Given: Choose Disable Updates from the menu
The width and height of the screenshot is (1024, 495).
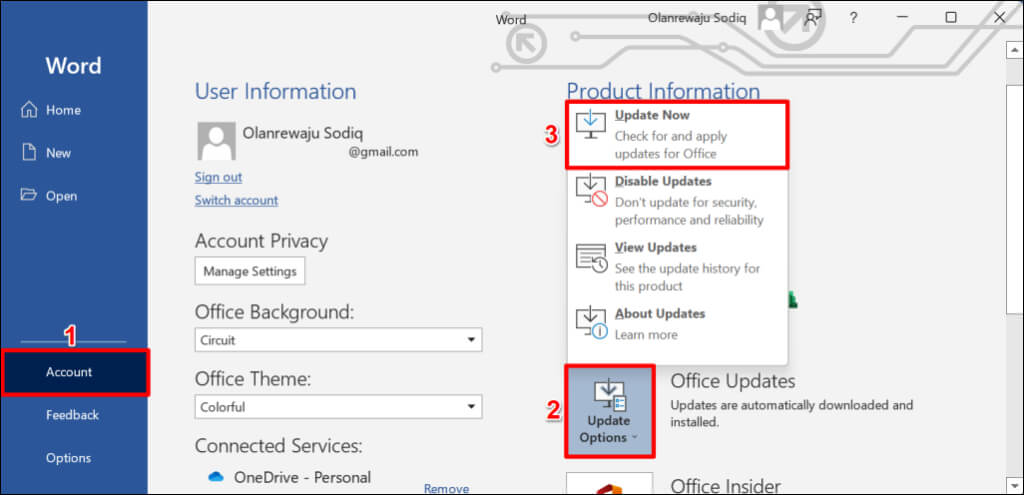Looking at the screenshot, I should tap(677, 200).
